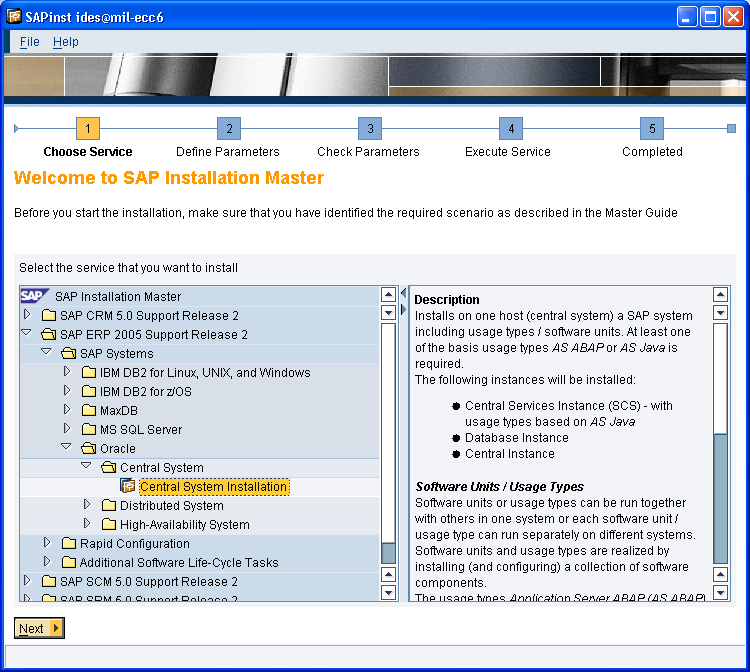Expand the Distributed System node
This screenshot has height=672, width=750.
point(88,506)
